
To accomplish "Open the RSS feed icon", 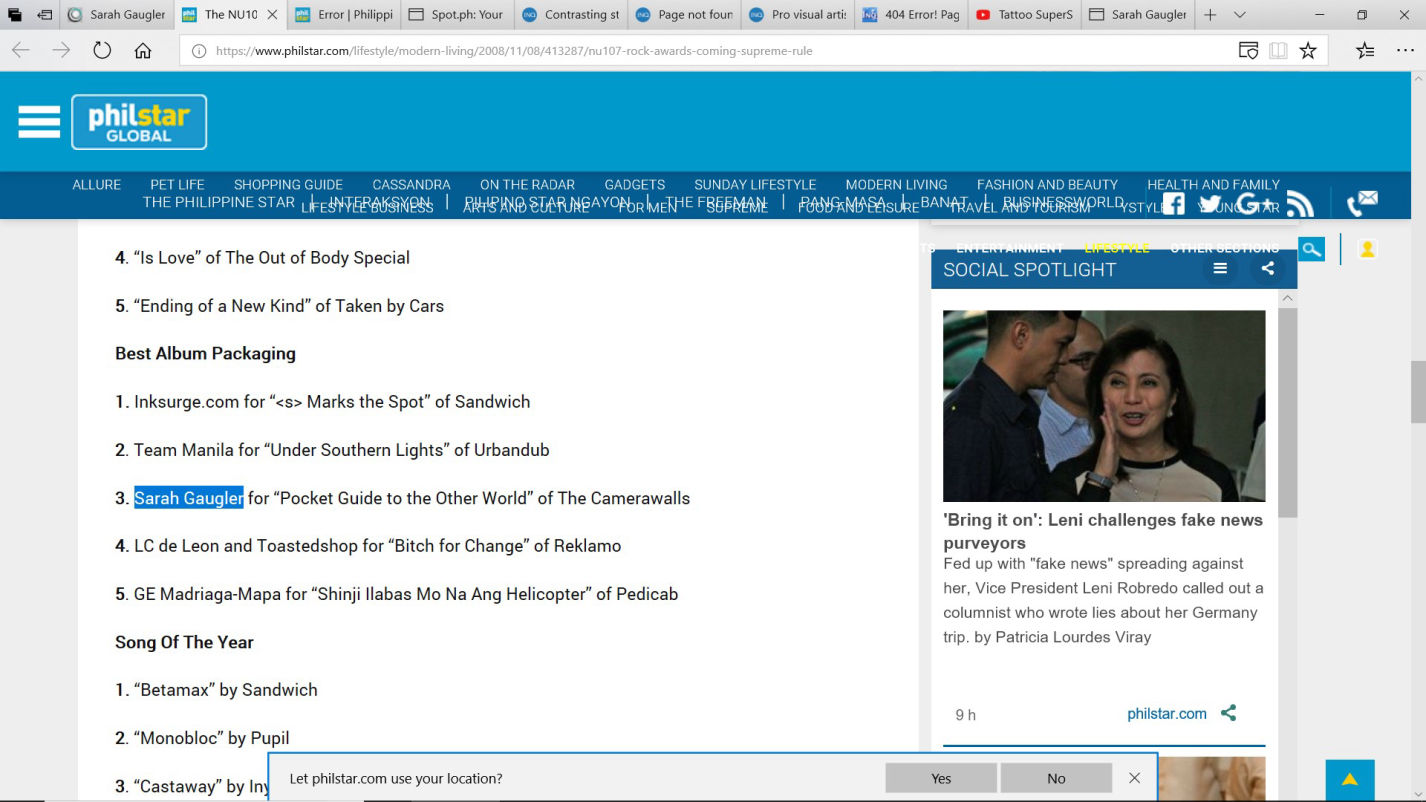I will [1300, 204].
